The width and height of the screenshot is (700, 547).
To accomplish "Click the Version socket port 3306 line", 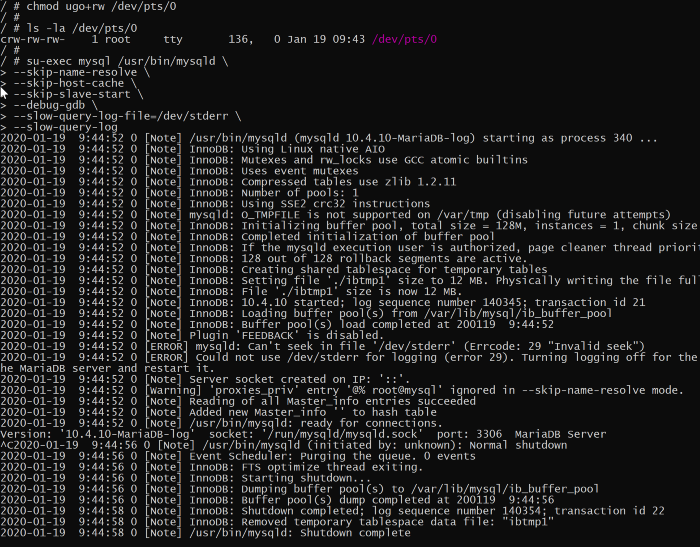I will [303, 434].
